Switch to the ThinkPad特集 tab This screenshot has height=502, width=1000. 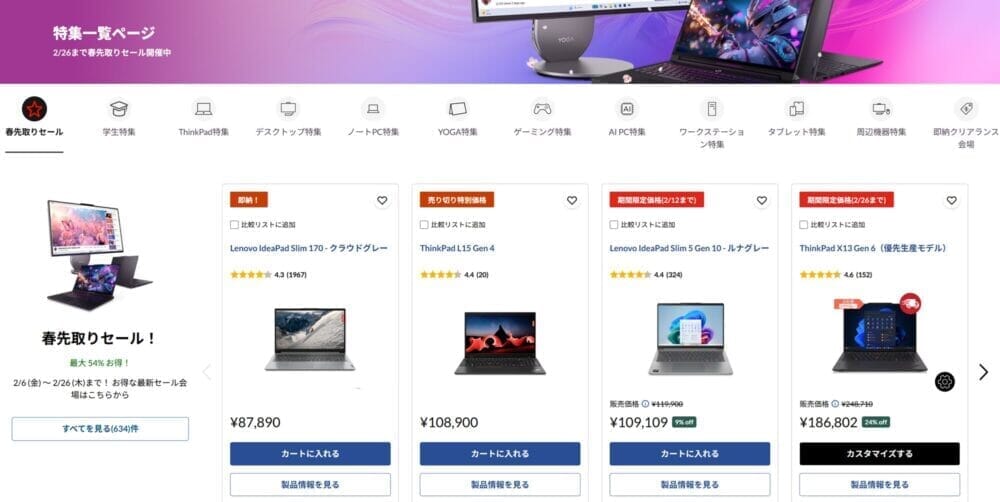(x=203, y=119)
